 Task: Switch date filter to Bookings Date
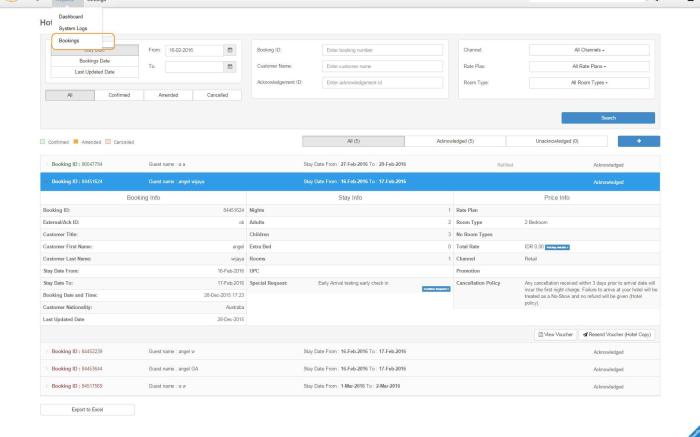pos(95,61)
